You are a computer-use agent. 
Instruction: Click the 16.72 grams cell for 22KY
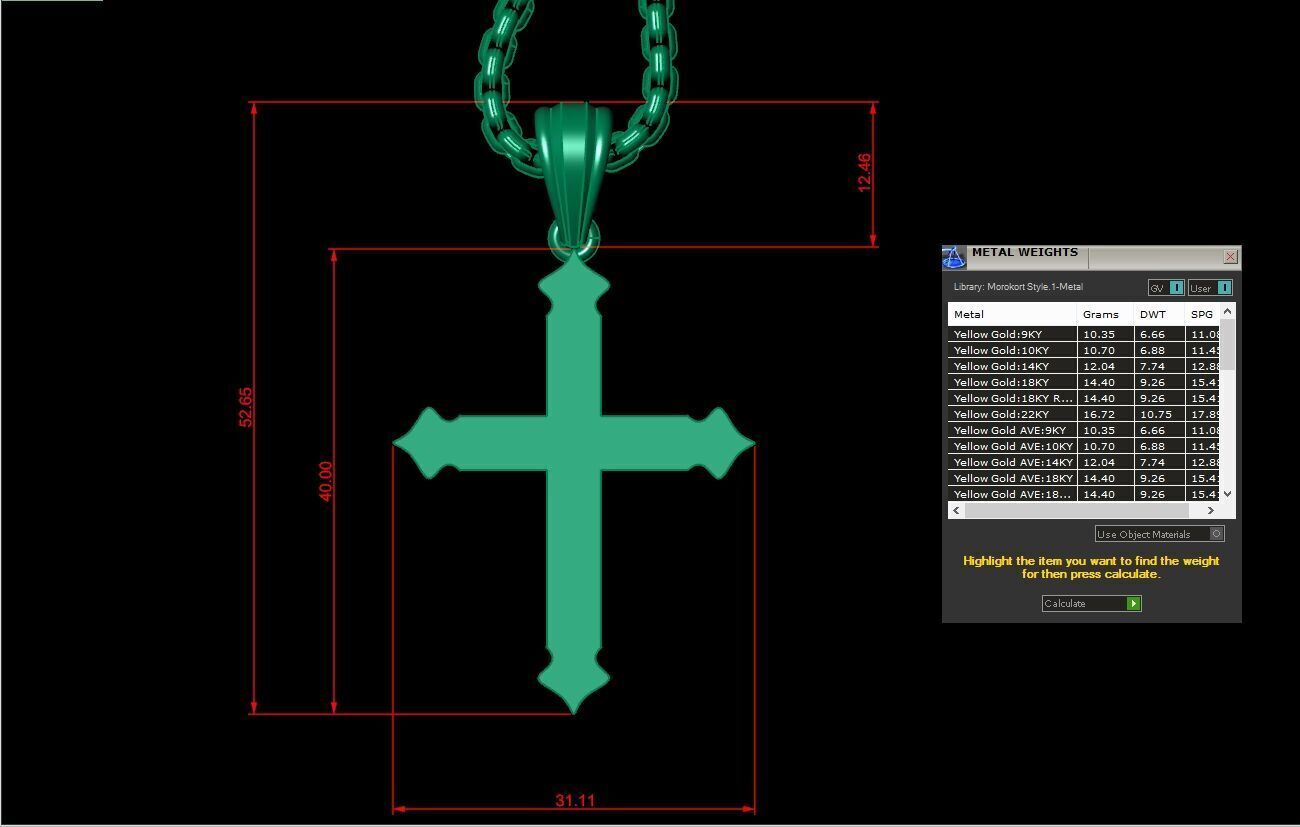tap(1105, 414)
